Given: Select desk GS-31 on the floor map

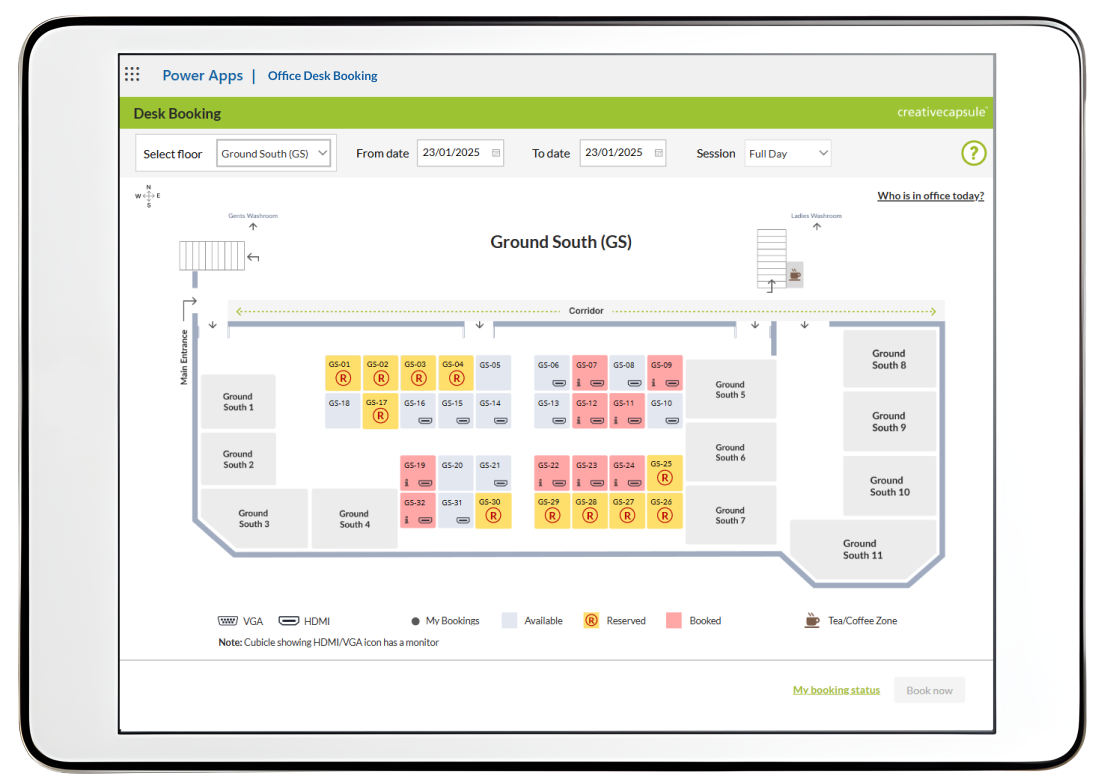Looking at the screenshot, I should pos(455,508).
